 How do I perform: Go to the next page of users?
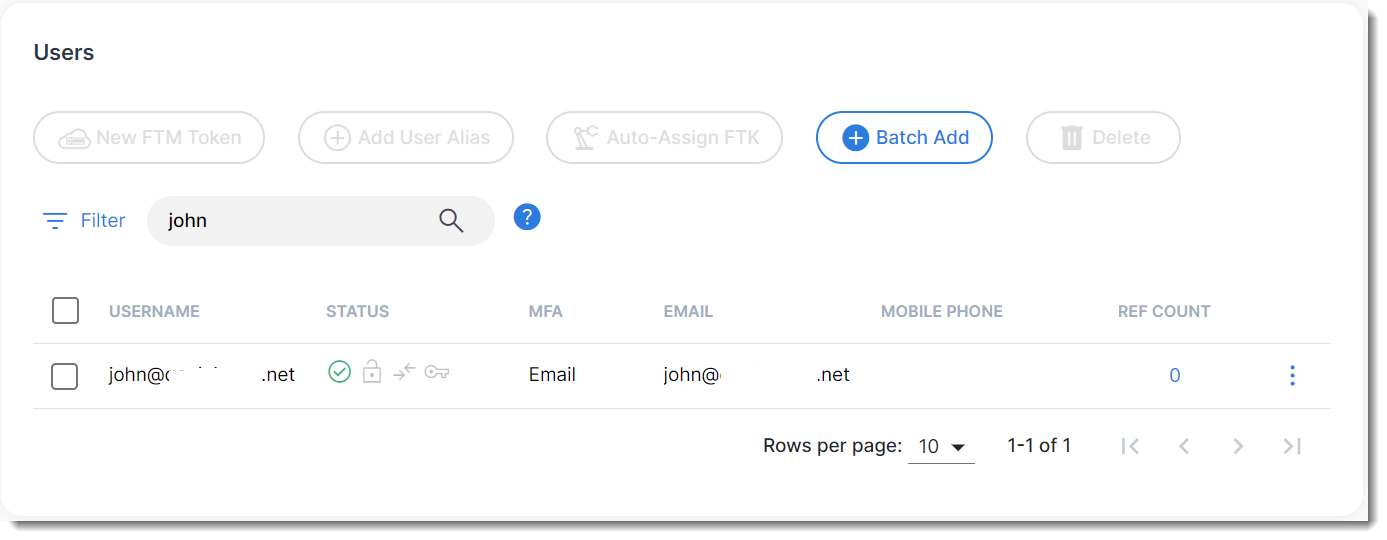pyautogui.click(x=1238, y=446)
